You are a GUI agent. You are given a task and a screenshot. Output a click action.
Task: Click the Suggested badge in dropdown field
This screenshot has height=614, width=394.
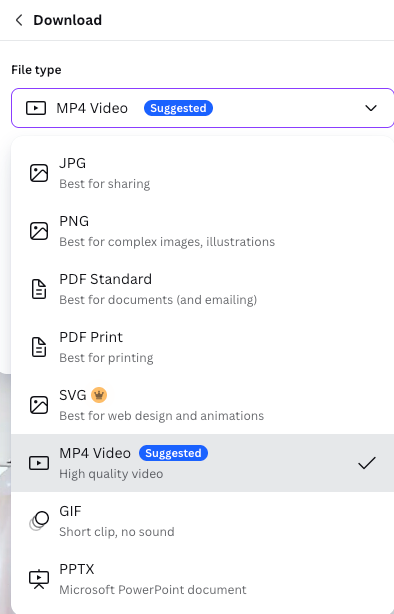178,108
